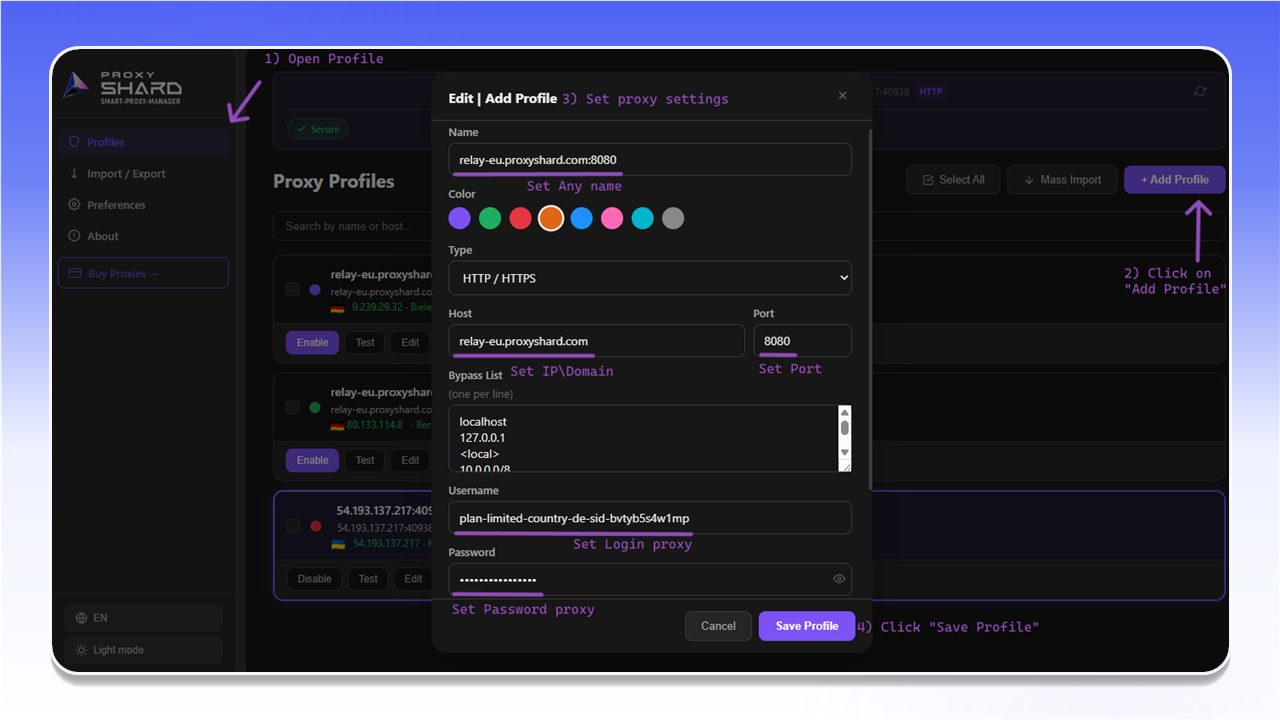
Task: Pick the purple color swatch
Action: [459, 218]
